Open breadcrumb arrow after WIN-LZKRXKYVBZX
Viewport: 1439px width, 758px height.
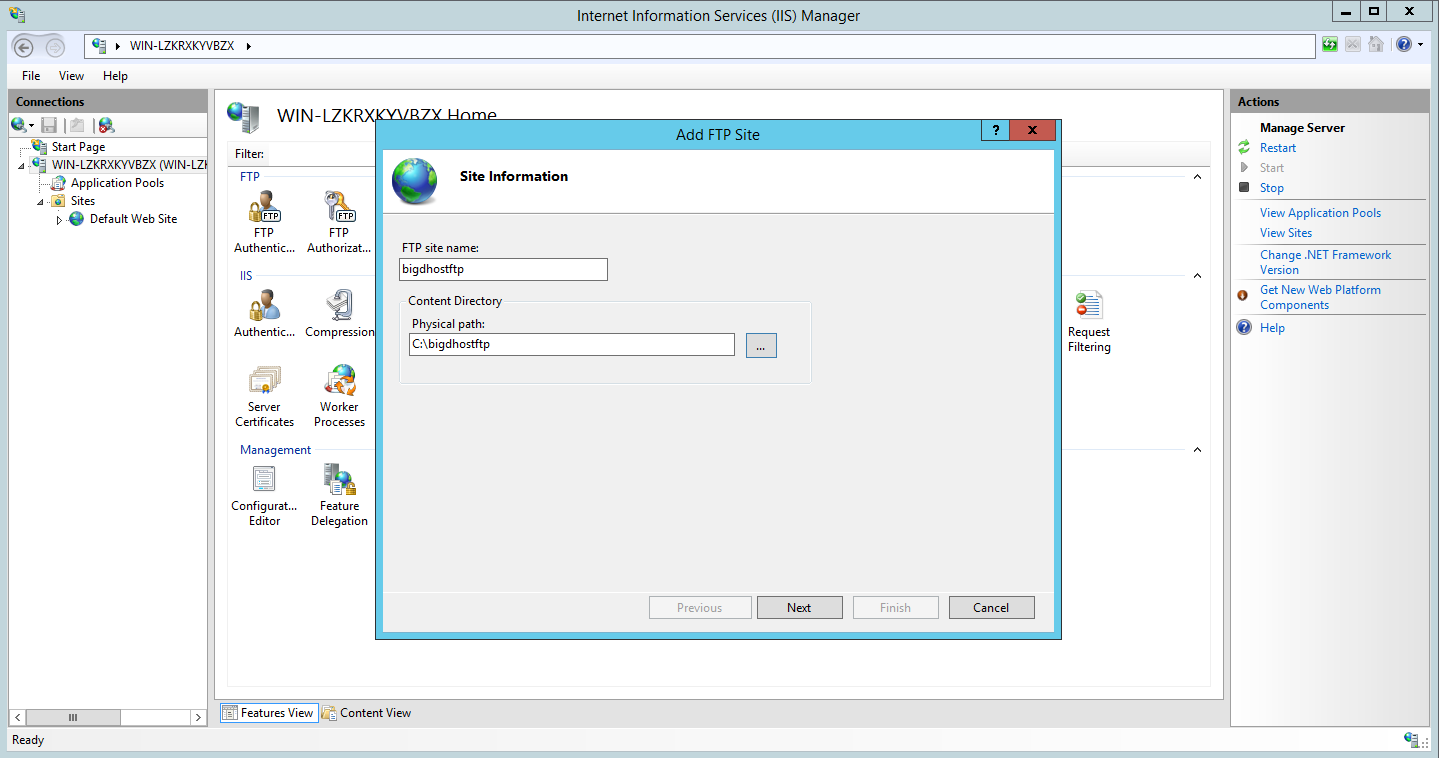click(x=248, y=46)
